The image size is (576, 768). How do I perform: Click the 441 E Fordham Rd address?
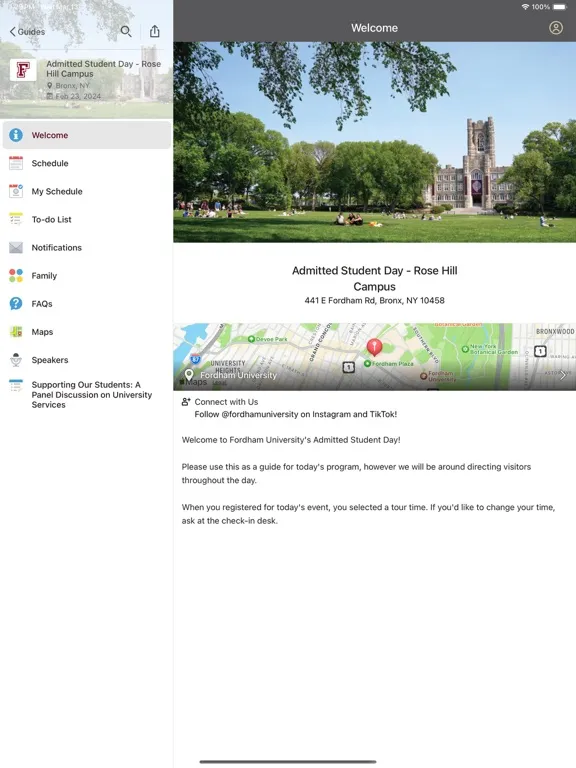374,300
